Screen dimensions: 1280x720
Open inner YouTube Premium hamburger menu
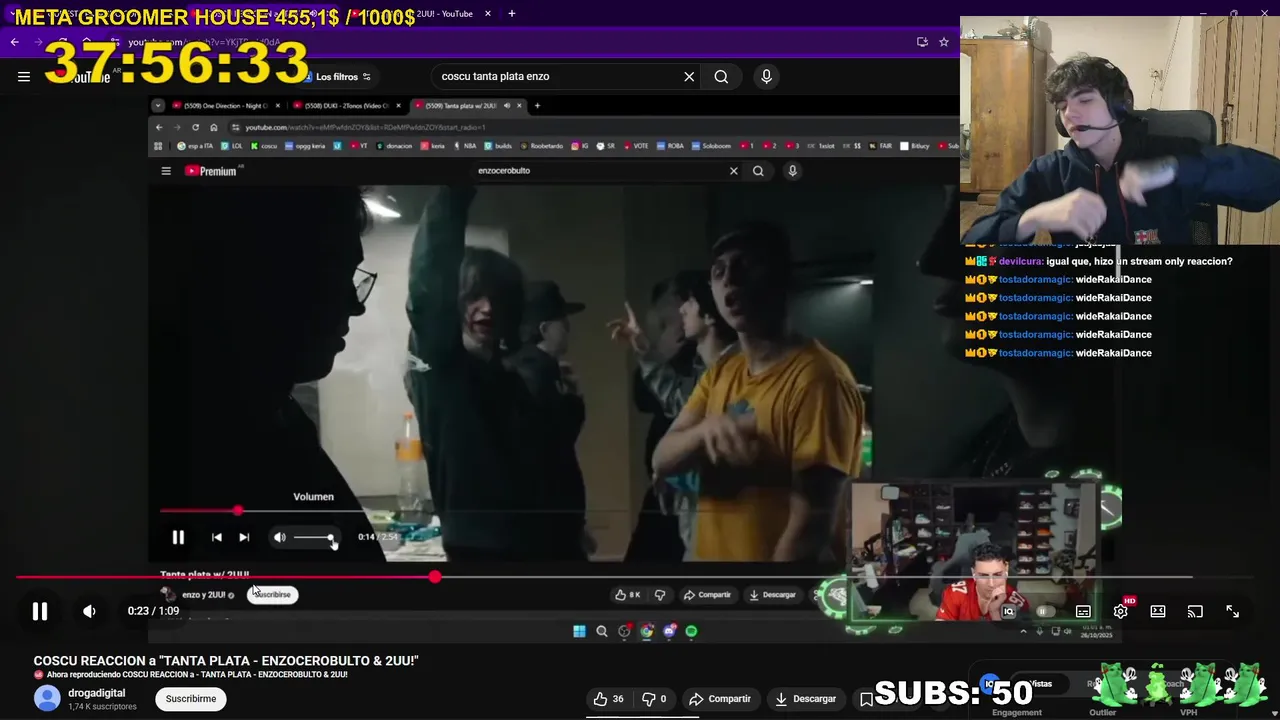(x=166, y=171)
